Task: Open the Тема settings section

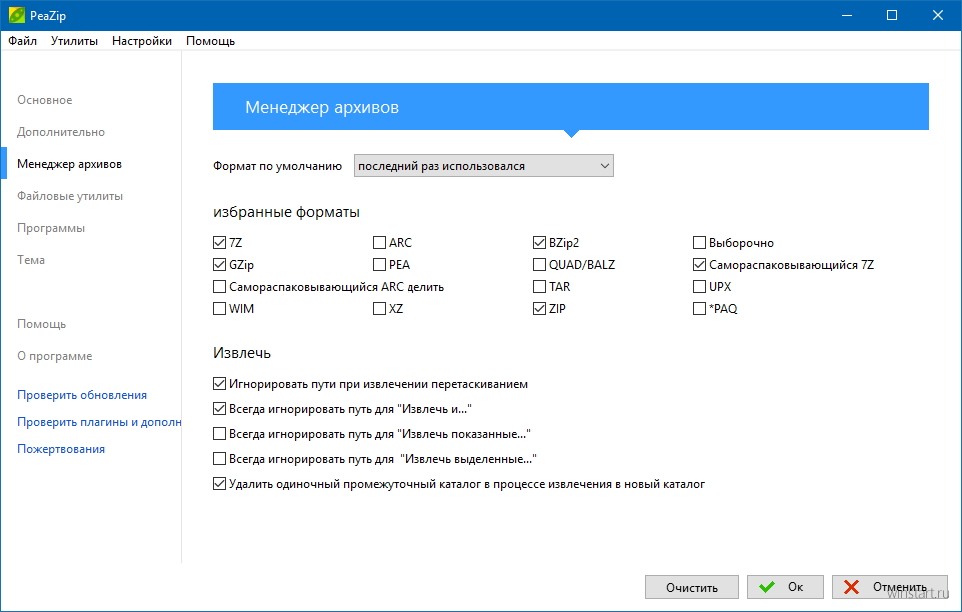Action: tap(31, 260)
